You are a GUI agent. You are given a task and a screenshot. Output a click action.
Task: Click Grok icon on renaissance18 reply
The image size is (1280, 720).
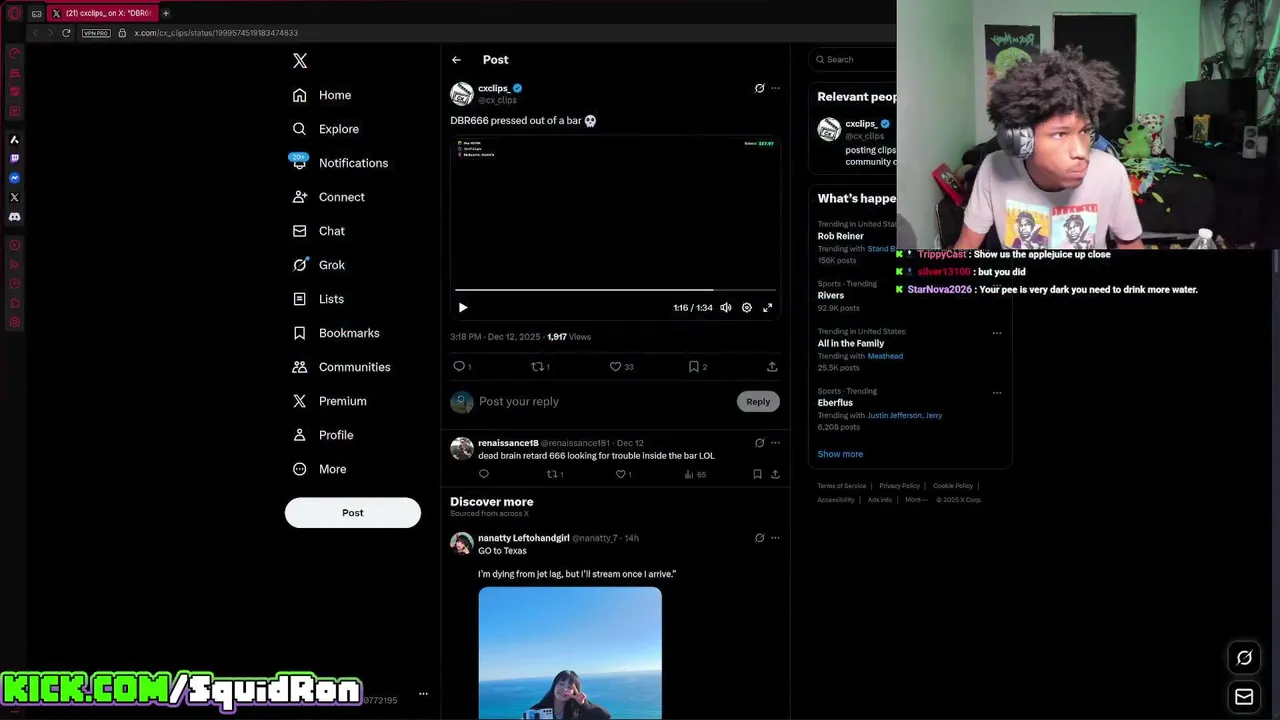(759, 443)
